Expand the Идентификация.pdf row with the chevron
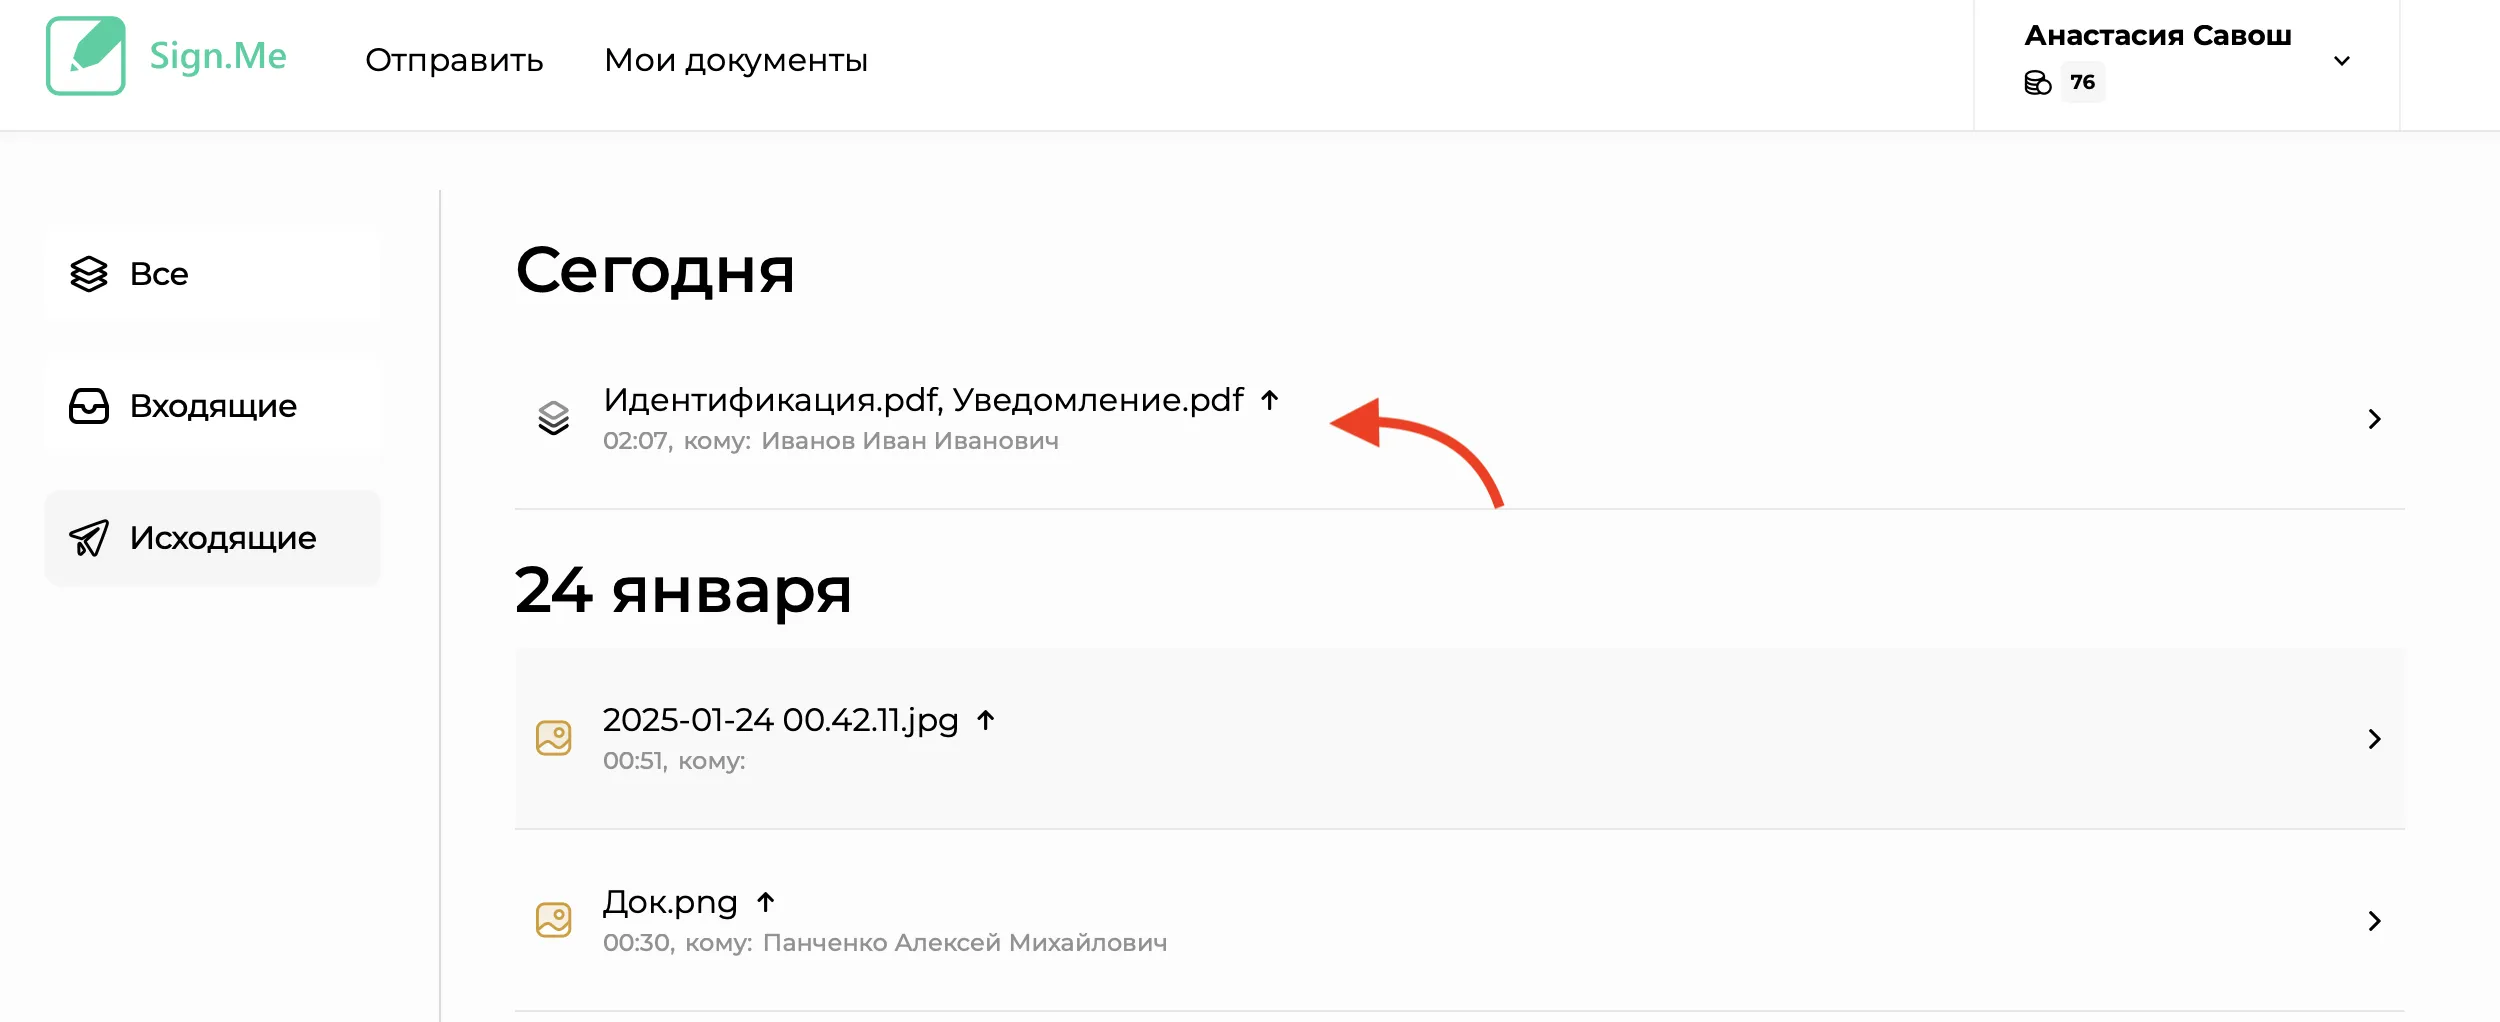This screenshot has width=2500, height=1022. tap(2375, 419)
